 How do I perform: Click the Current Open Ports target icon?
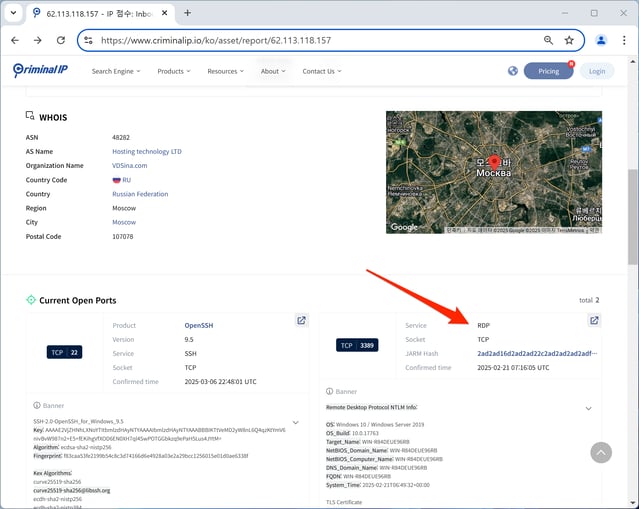(x=31, y=300)
